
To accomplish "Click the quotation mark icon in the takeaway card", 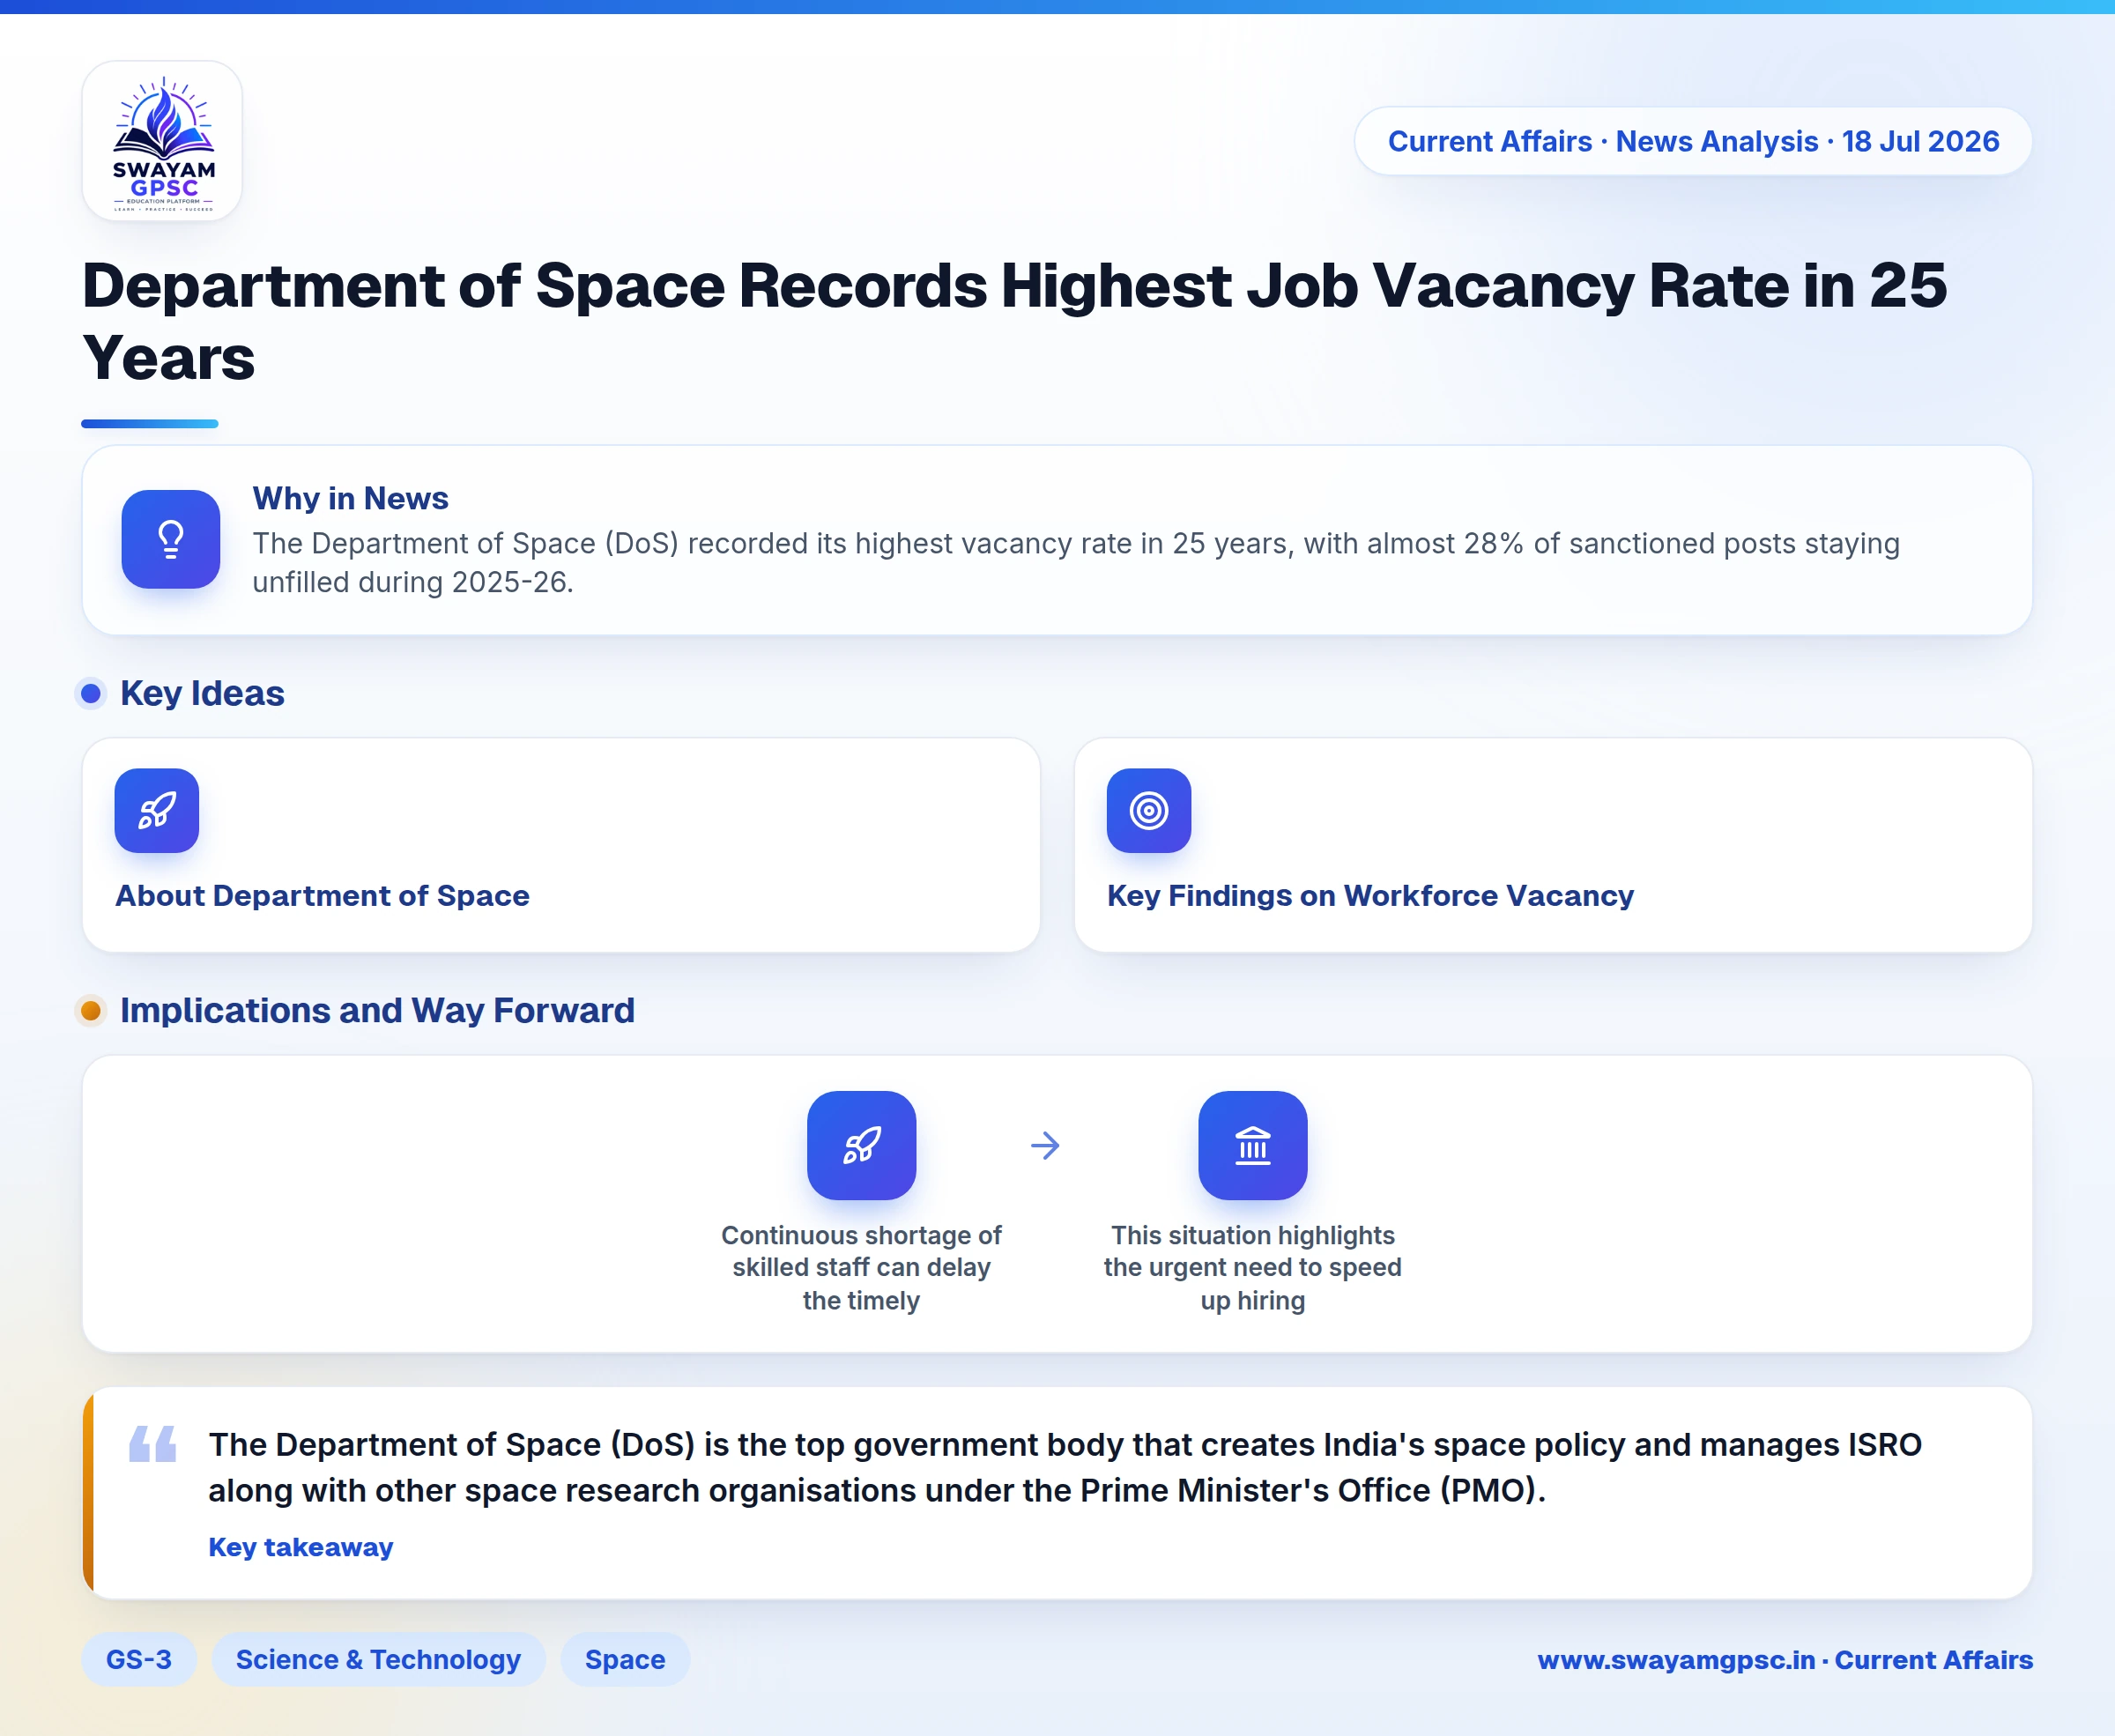I will click(x=153, y=1443).
